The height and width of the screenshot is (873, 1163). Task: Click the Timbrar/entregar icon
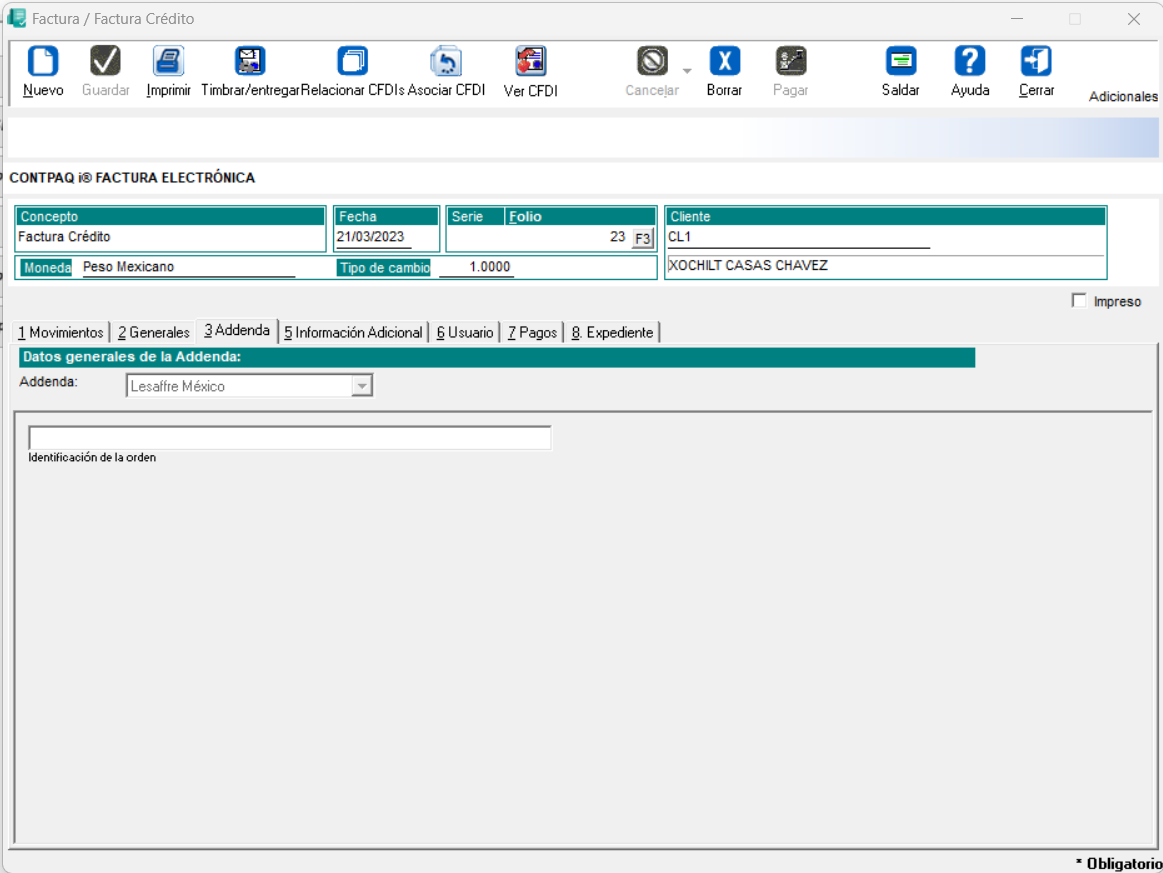click(250, 62)
